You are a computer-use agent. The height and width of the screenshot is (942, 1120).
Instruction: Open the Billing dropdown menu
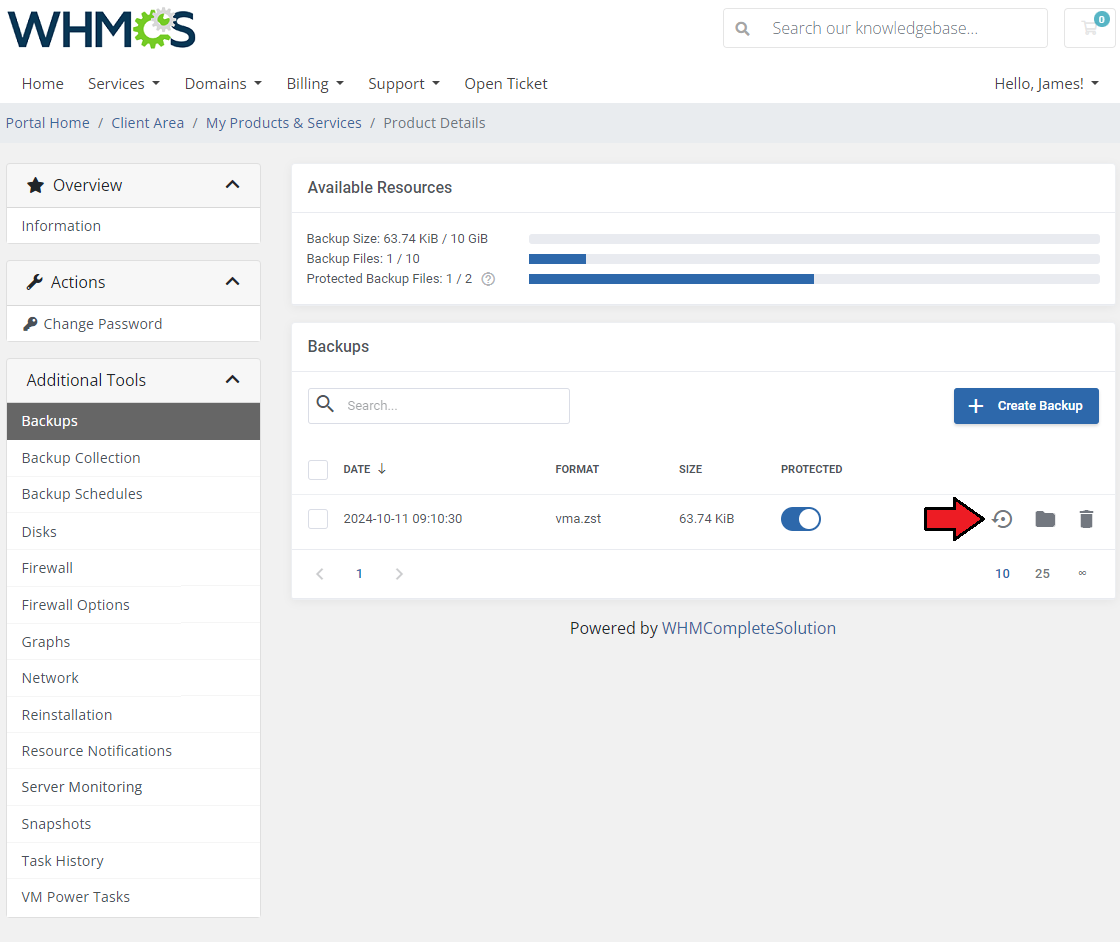tap(315, 84)
